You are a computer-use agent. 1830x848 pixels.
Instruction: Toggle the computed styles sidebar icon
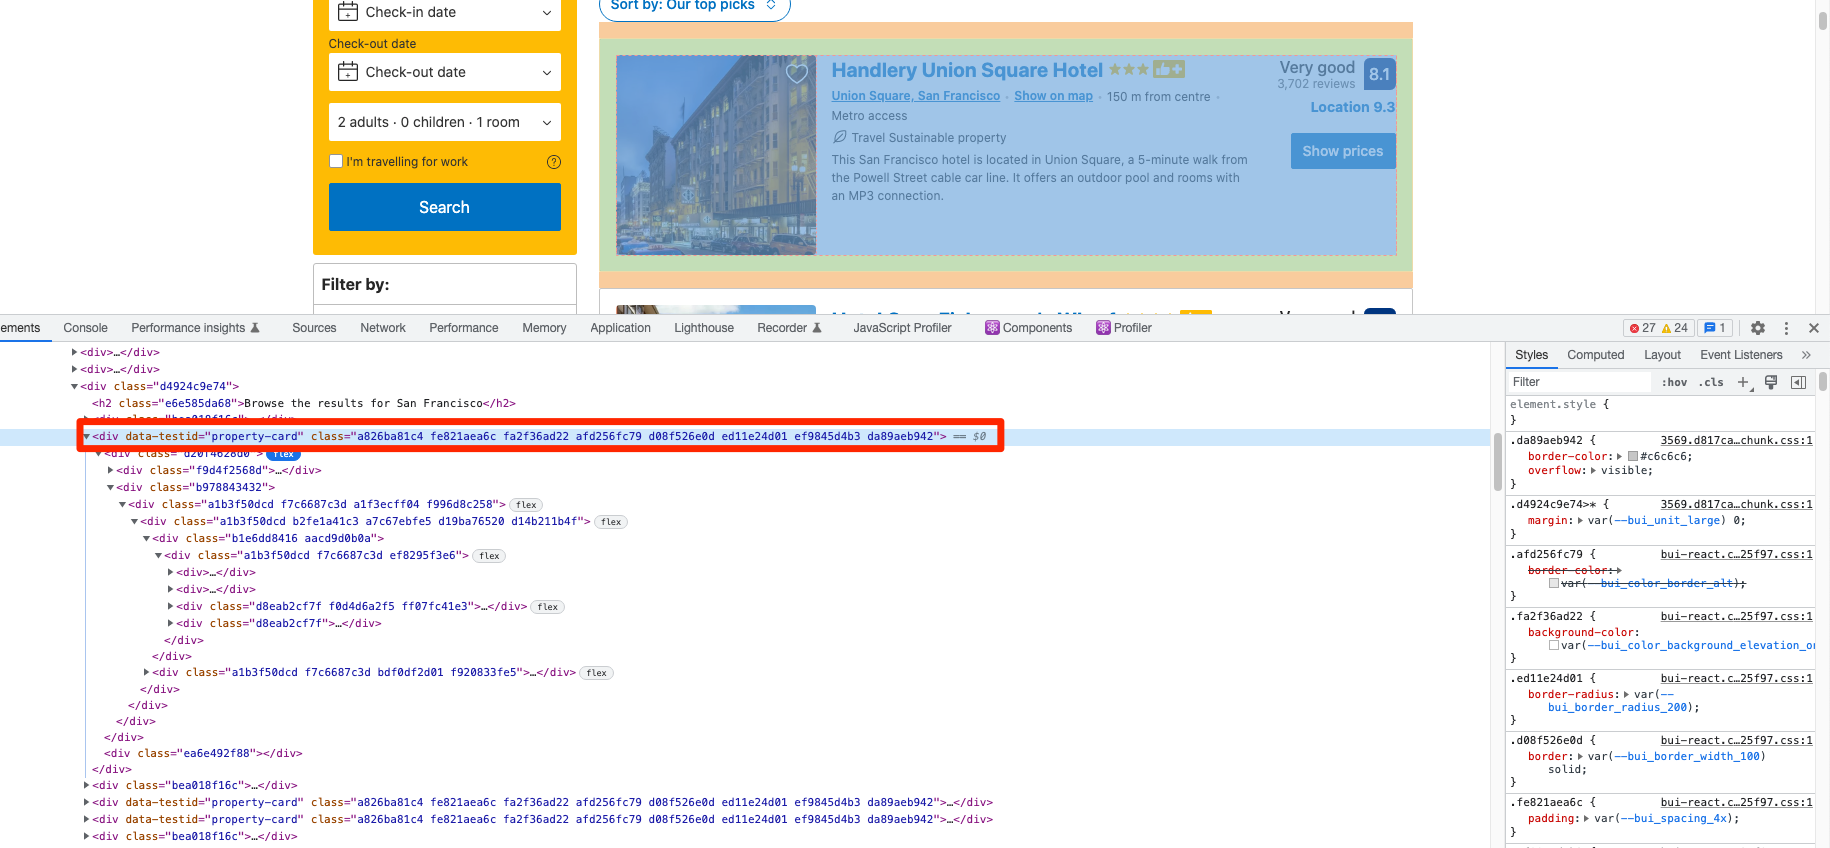(x=1798, y=382)
